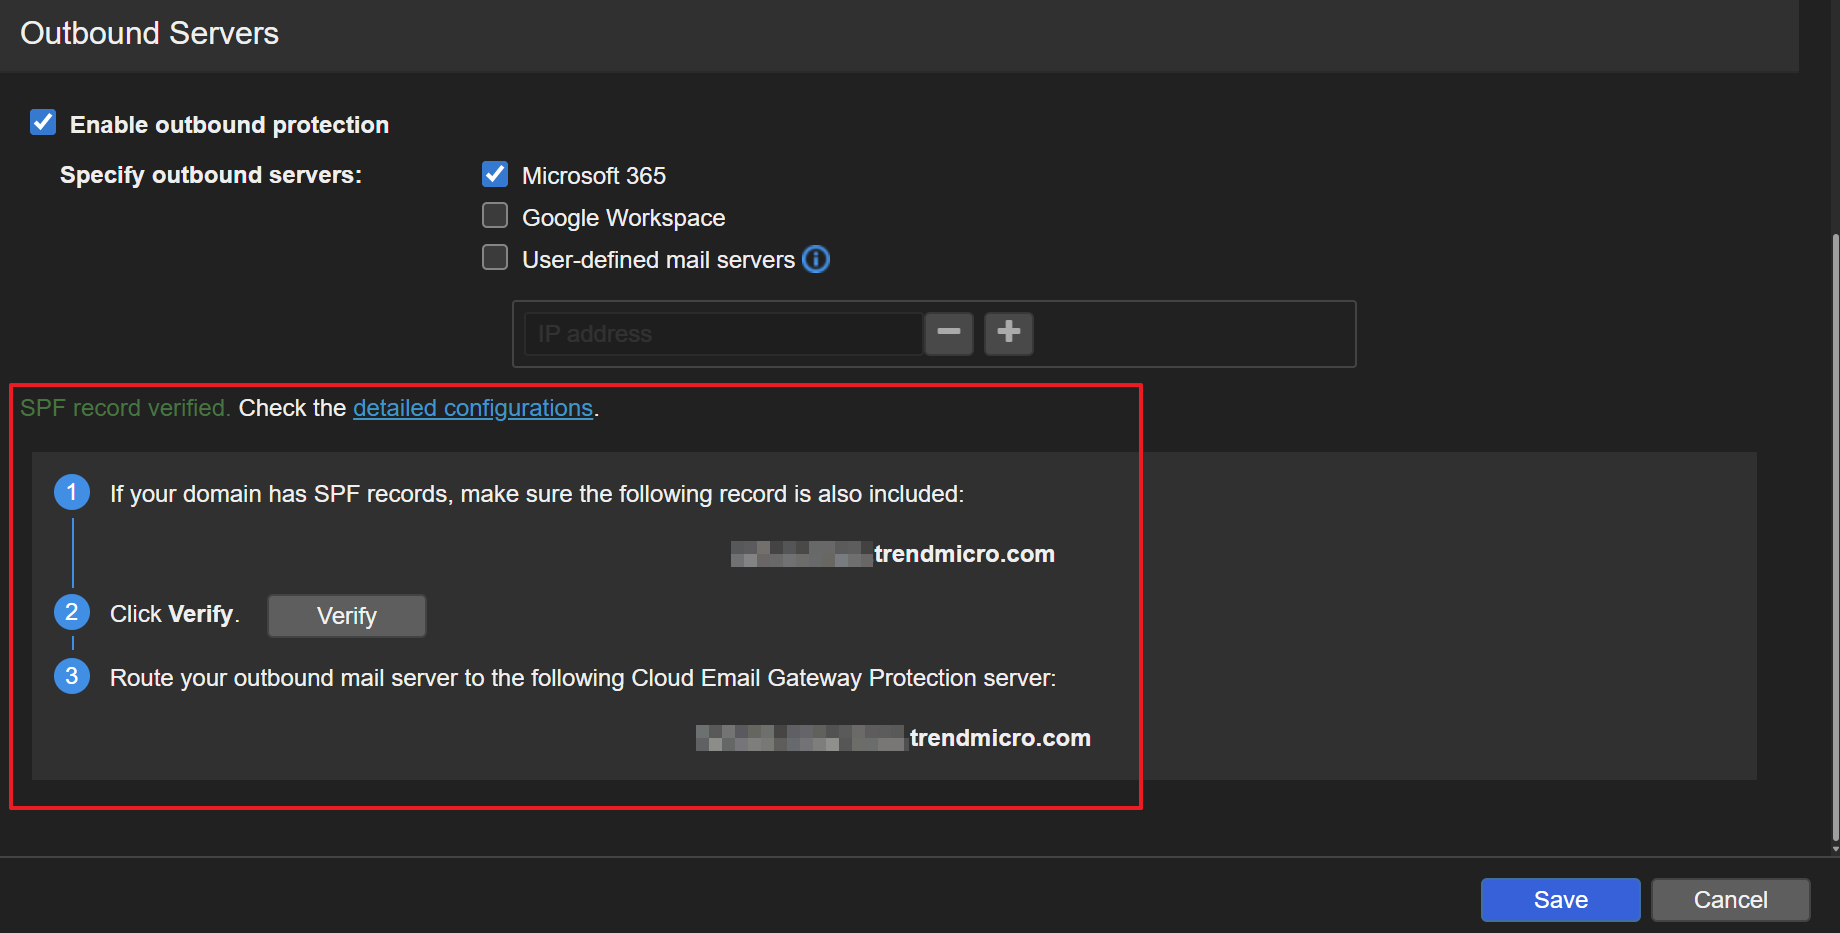The width and height of the screenshot is (1840, 933).
Task: Add an IP address with the plus button
Action: [x=1008, y=333]
